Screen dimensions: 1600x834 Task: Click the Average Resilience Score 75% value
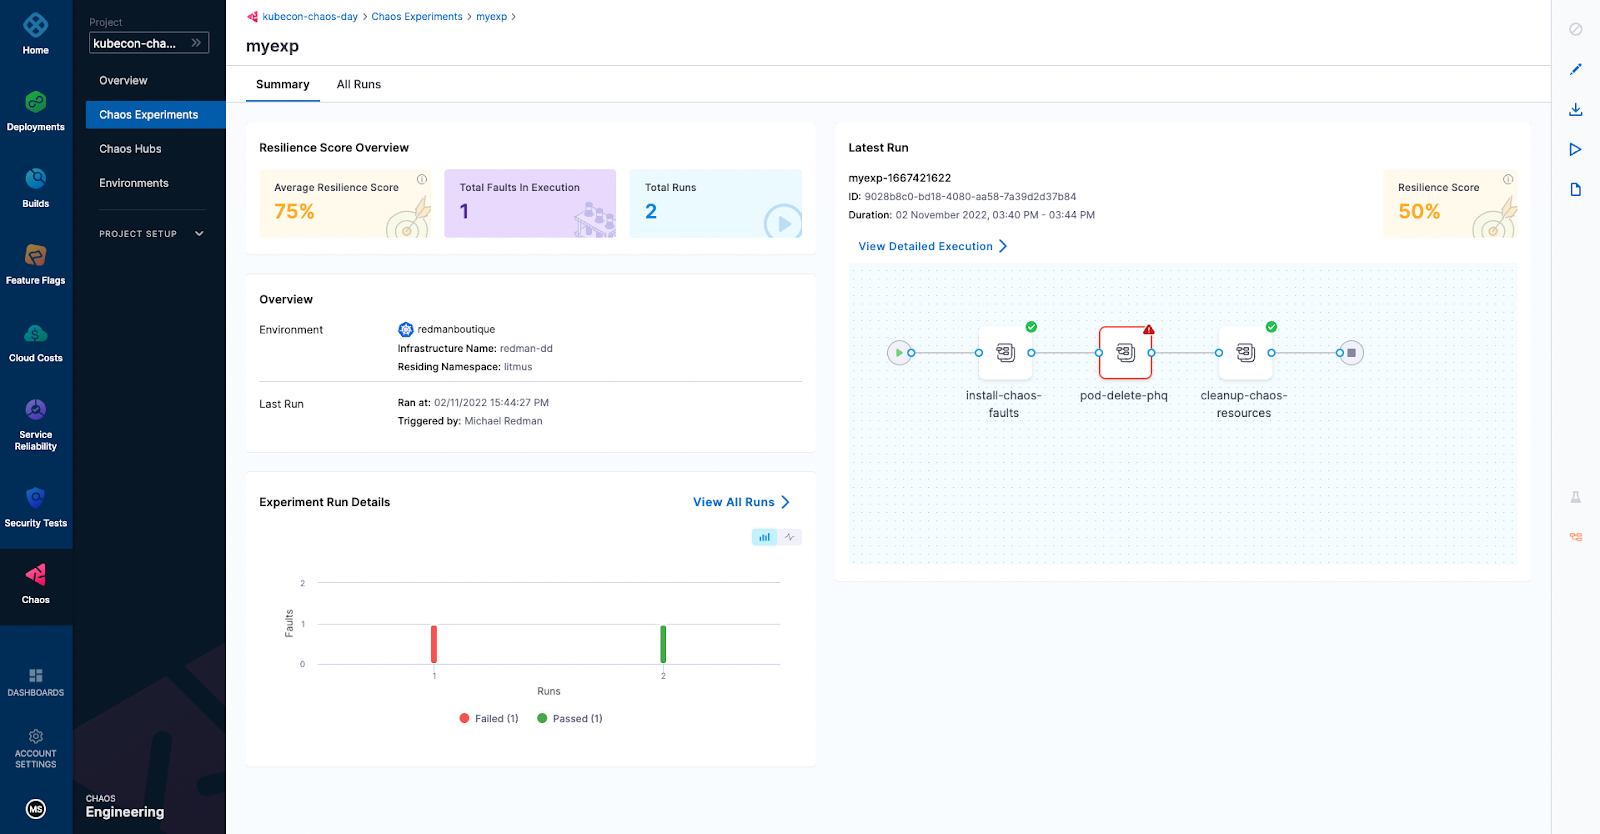point(294,211)
